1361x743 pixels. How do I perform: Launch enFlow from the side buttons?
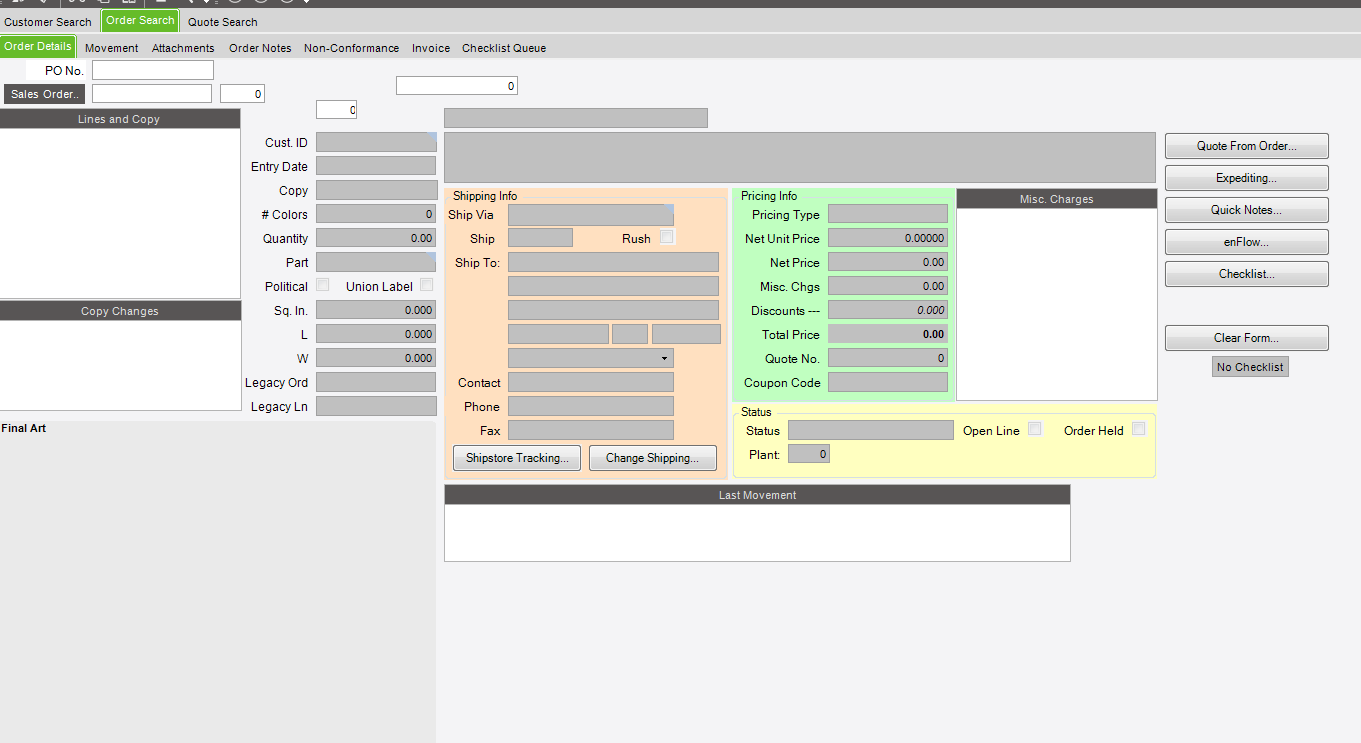(1246, 242)
